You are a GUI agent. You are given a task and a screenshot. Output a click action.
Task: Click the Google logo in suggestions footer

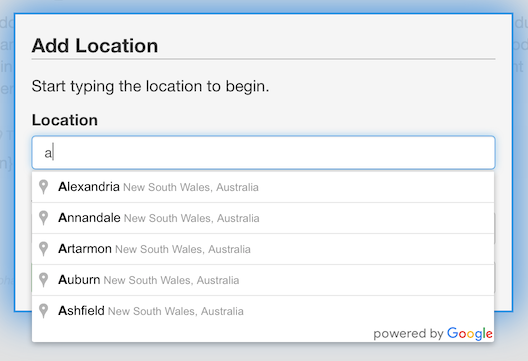pyautogui.click(x=469, y=334)
